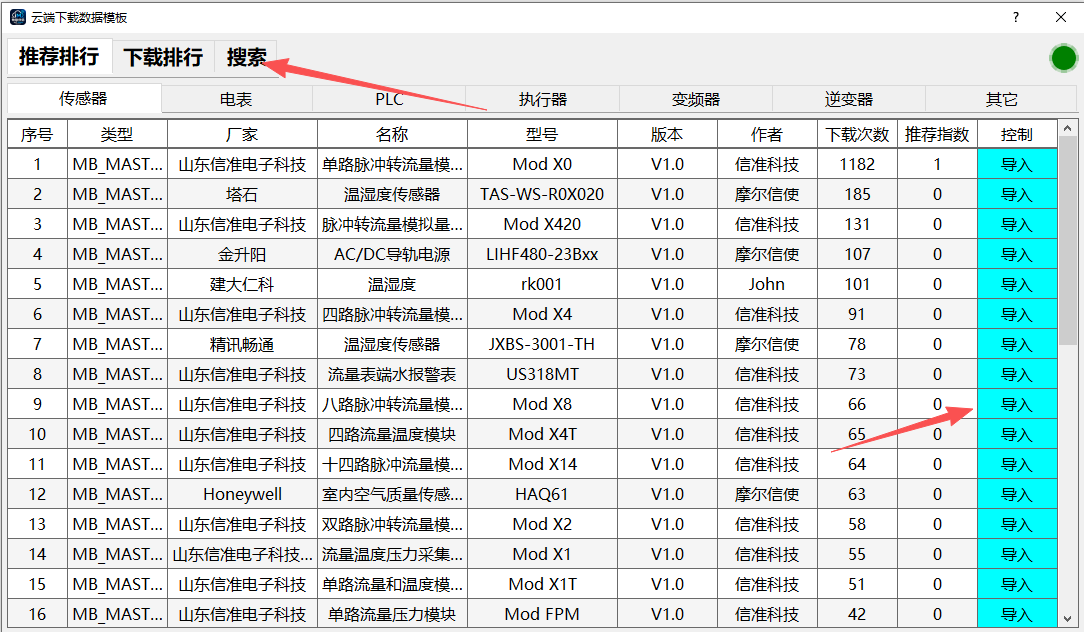Select the row number 16 cell
Viewport: 1084px width, 632px height.
tap(37, 614)
